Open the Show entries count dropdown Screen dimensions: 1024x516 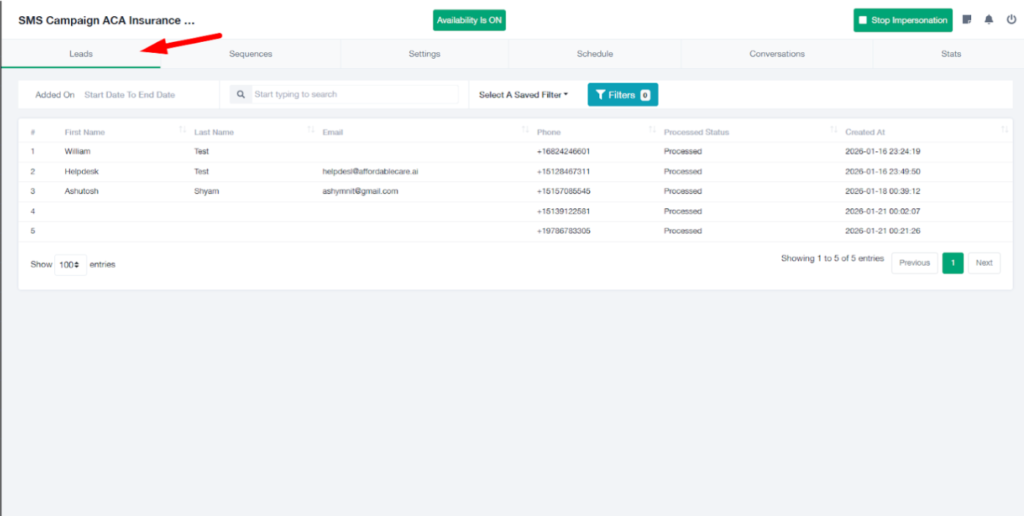[x=70, y=264]
